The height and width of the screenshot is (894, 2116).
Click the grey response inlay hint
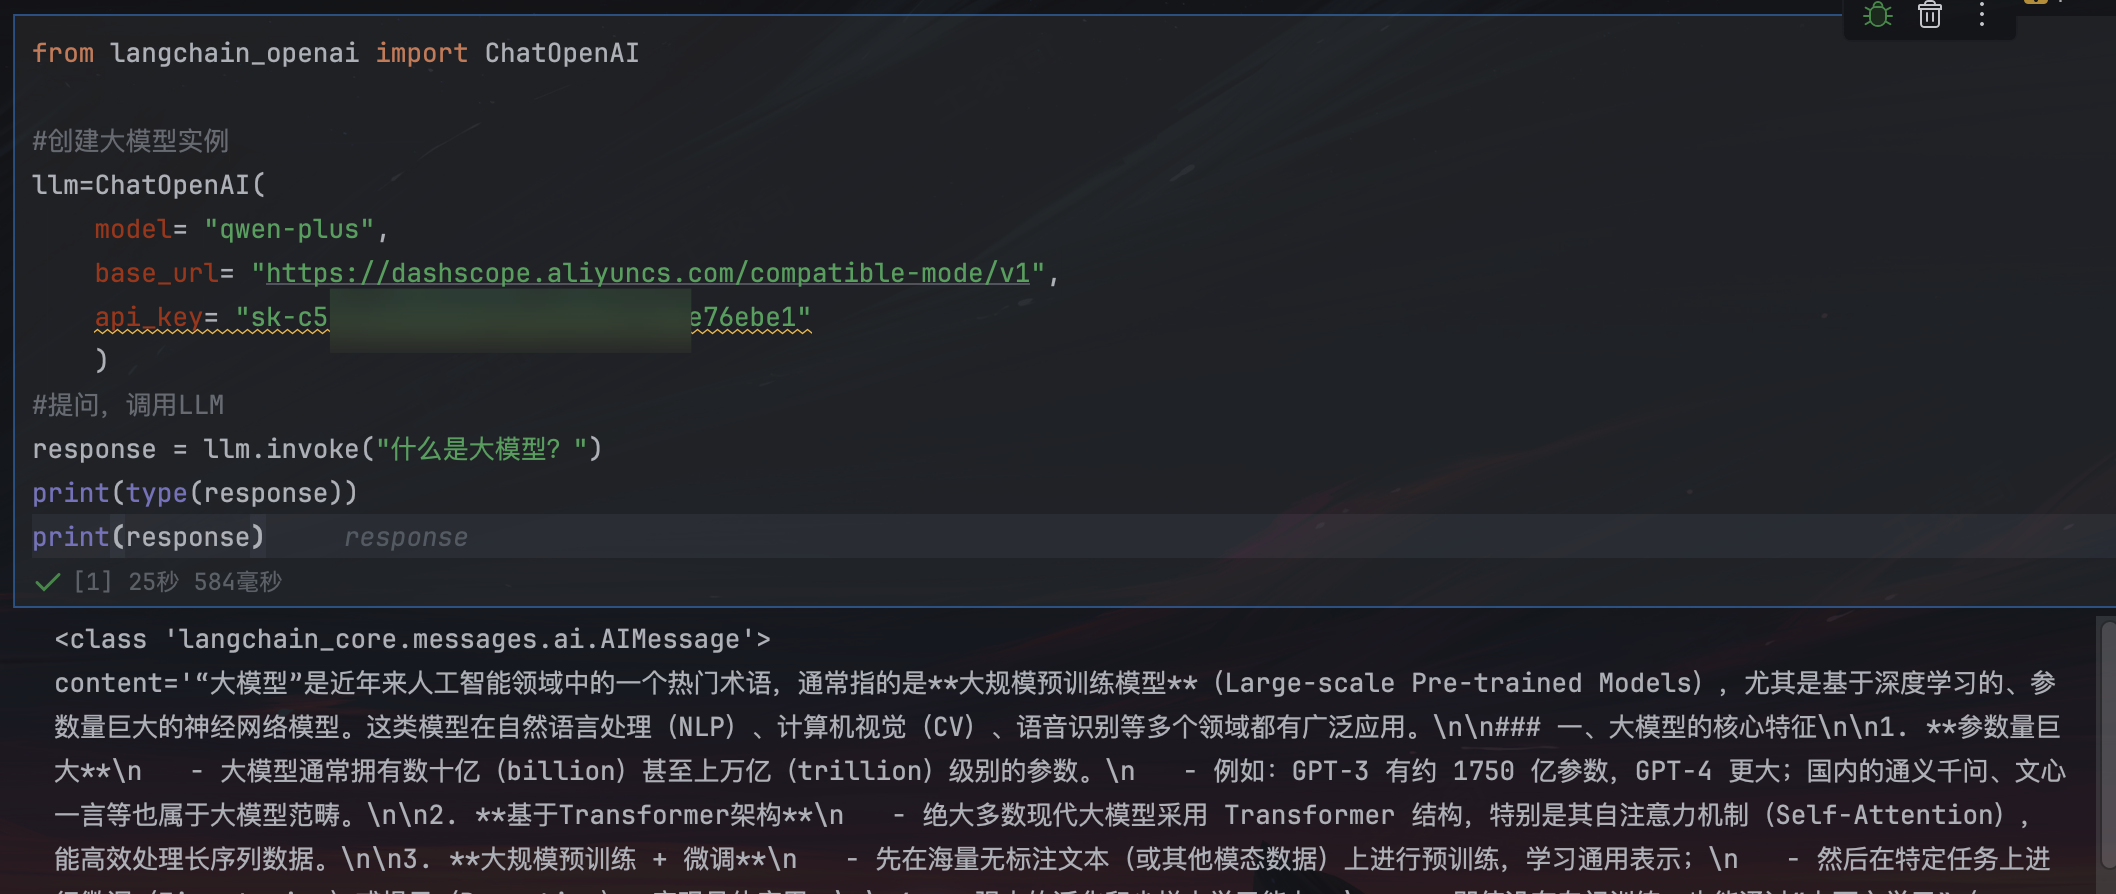[x=406, y=537]
